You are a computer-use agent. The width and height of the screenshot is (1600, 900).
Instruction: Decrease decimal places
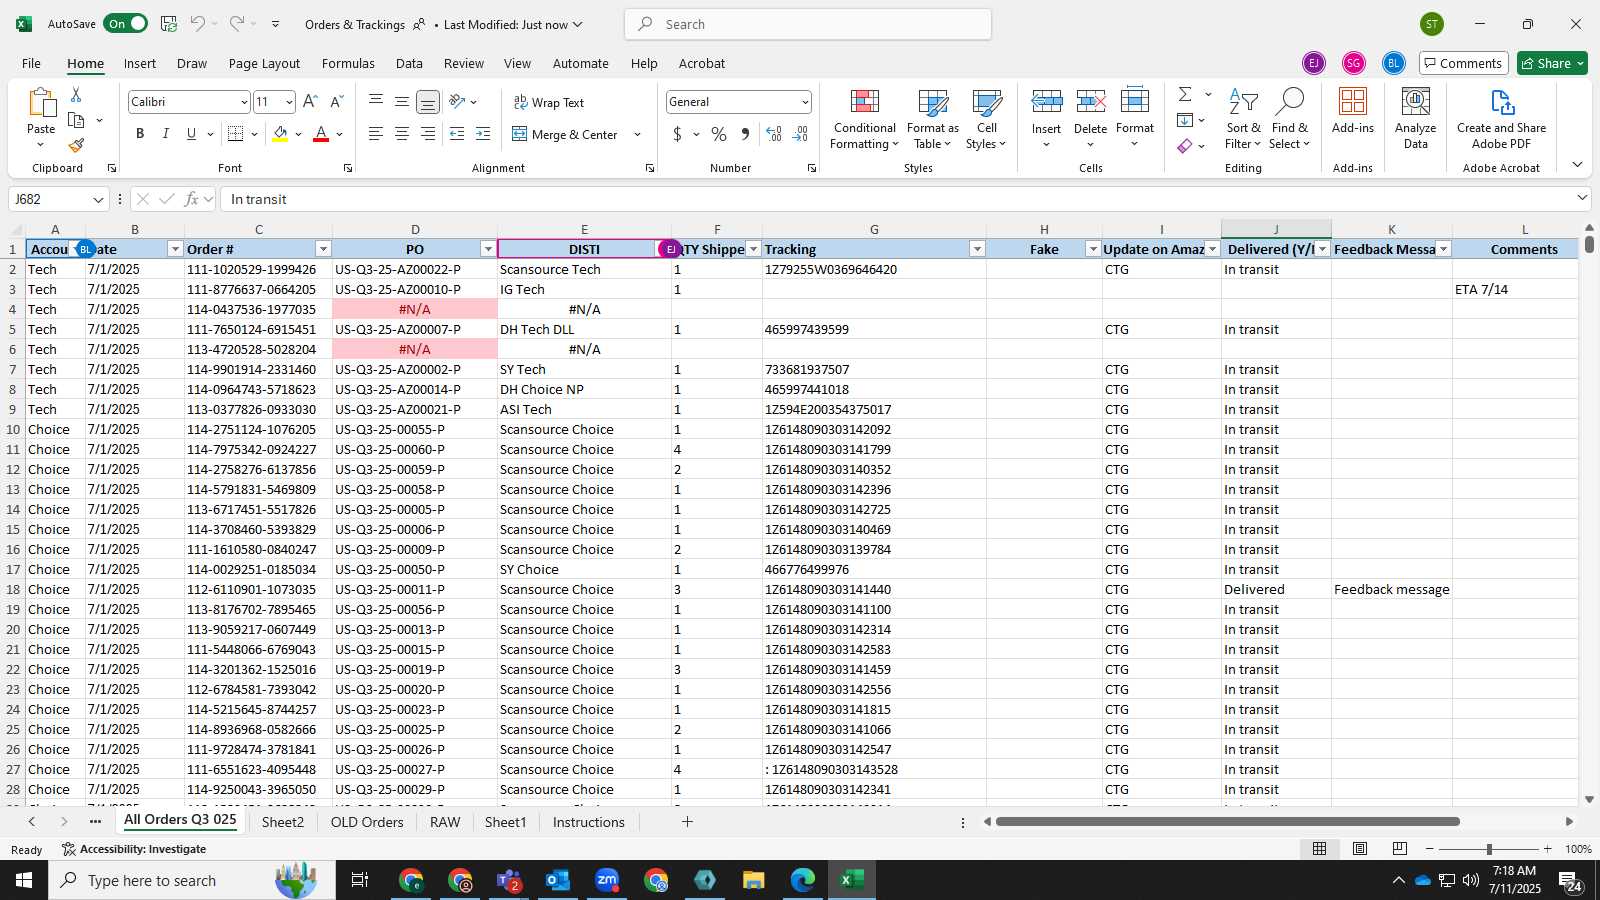800,134
